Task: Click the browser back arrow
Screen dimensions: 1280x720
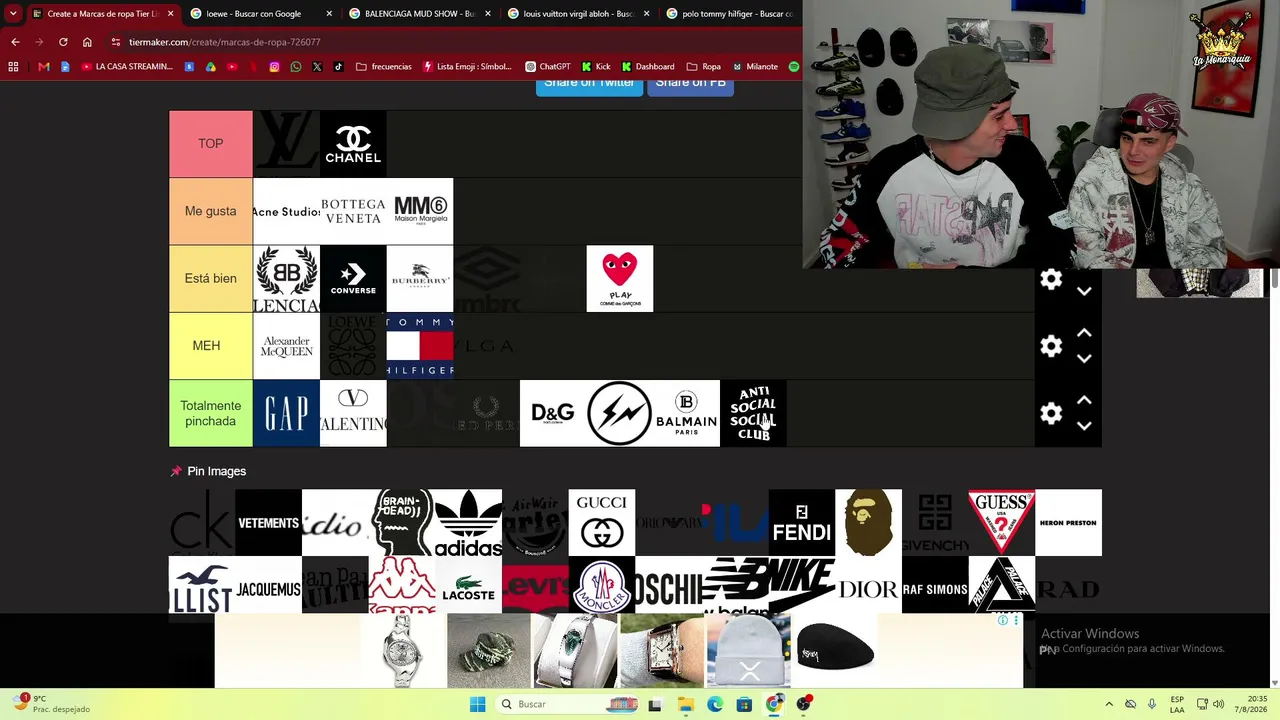Action: [15, 42]
